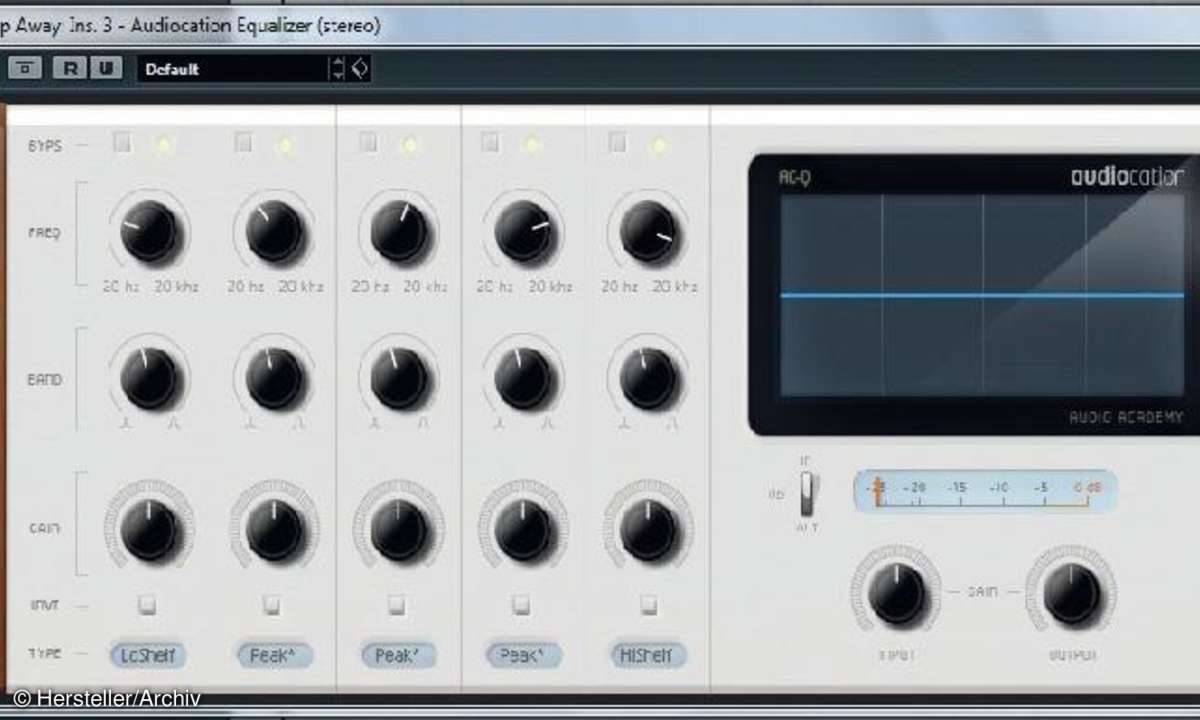Click the GAIN knob of the HiShelf band
Viewport: 1200px width, 720px height.
(648, 529)
